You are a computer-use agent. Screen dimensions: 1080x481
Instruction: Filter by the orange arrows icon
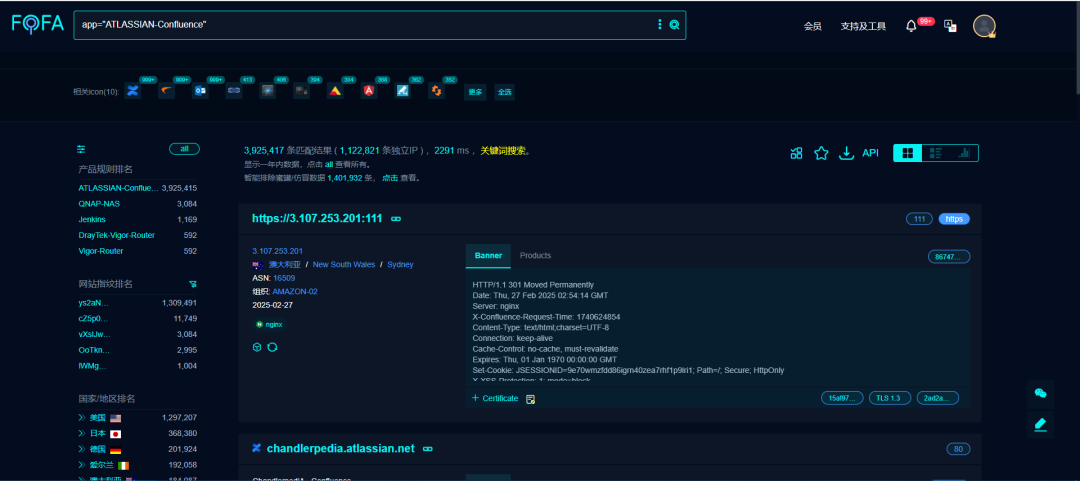(x=436, y=91)
